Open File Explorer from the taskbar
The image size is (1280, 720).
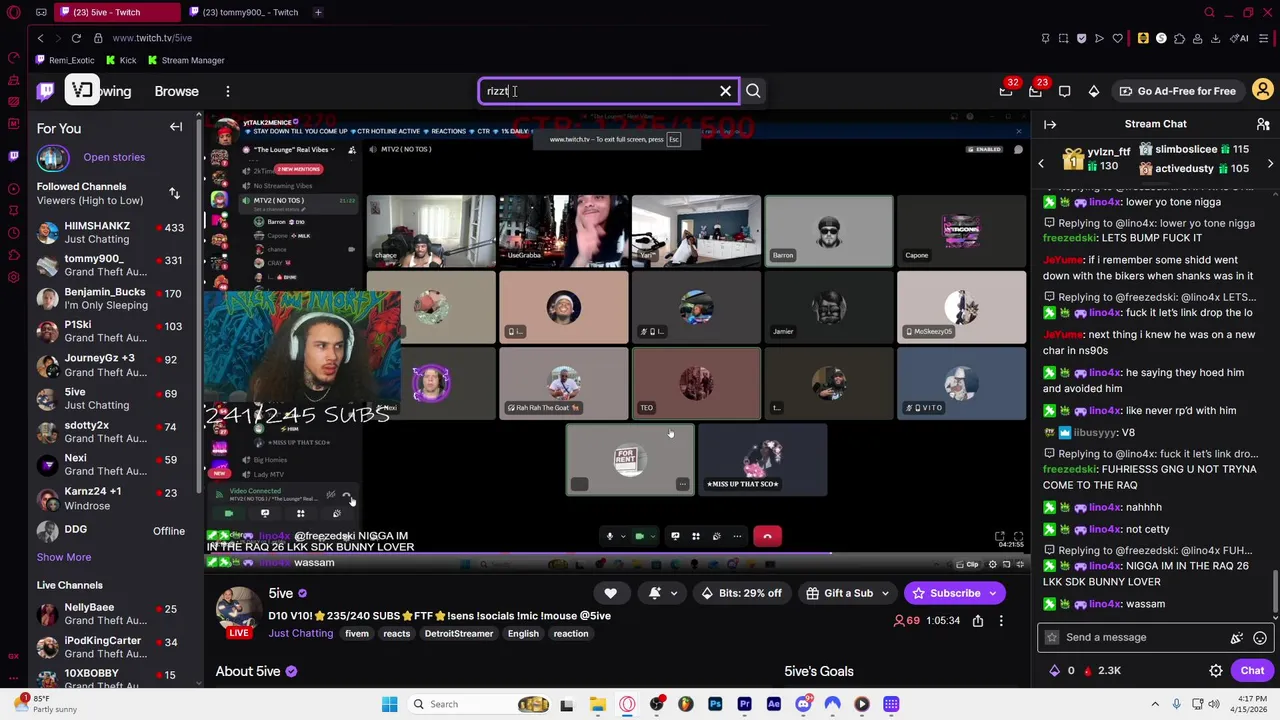click(x=598, y=704)
